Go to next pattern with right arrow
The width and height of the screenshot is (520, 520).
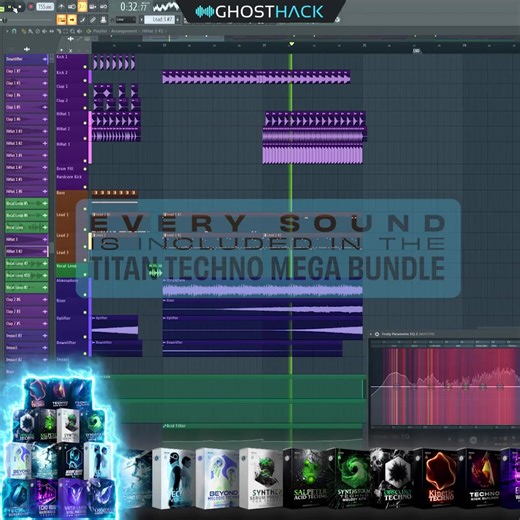[177, 20]
